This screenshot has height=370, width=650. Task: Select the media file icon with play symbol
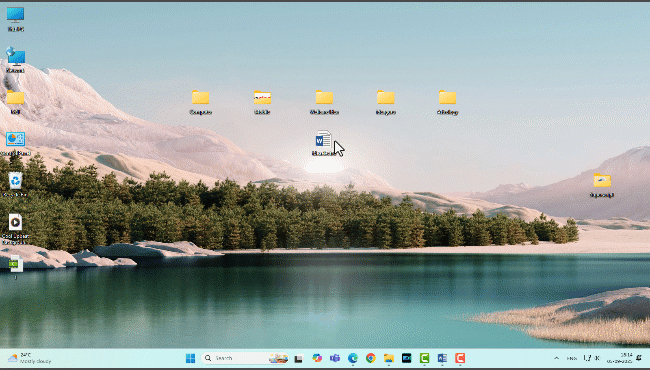[15, 229]
